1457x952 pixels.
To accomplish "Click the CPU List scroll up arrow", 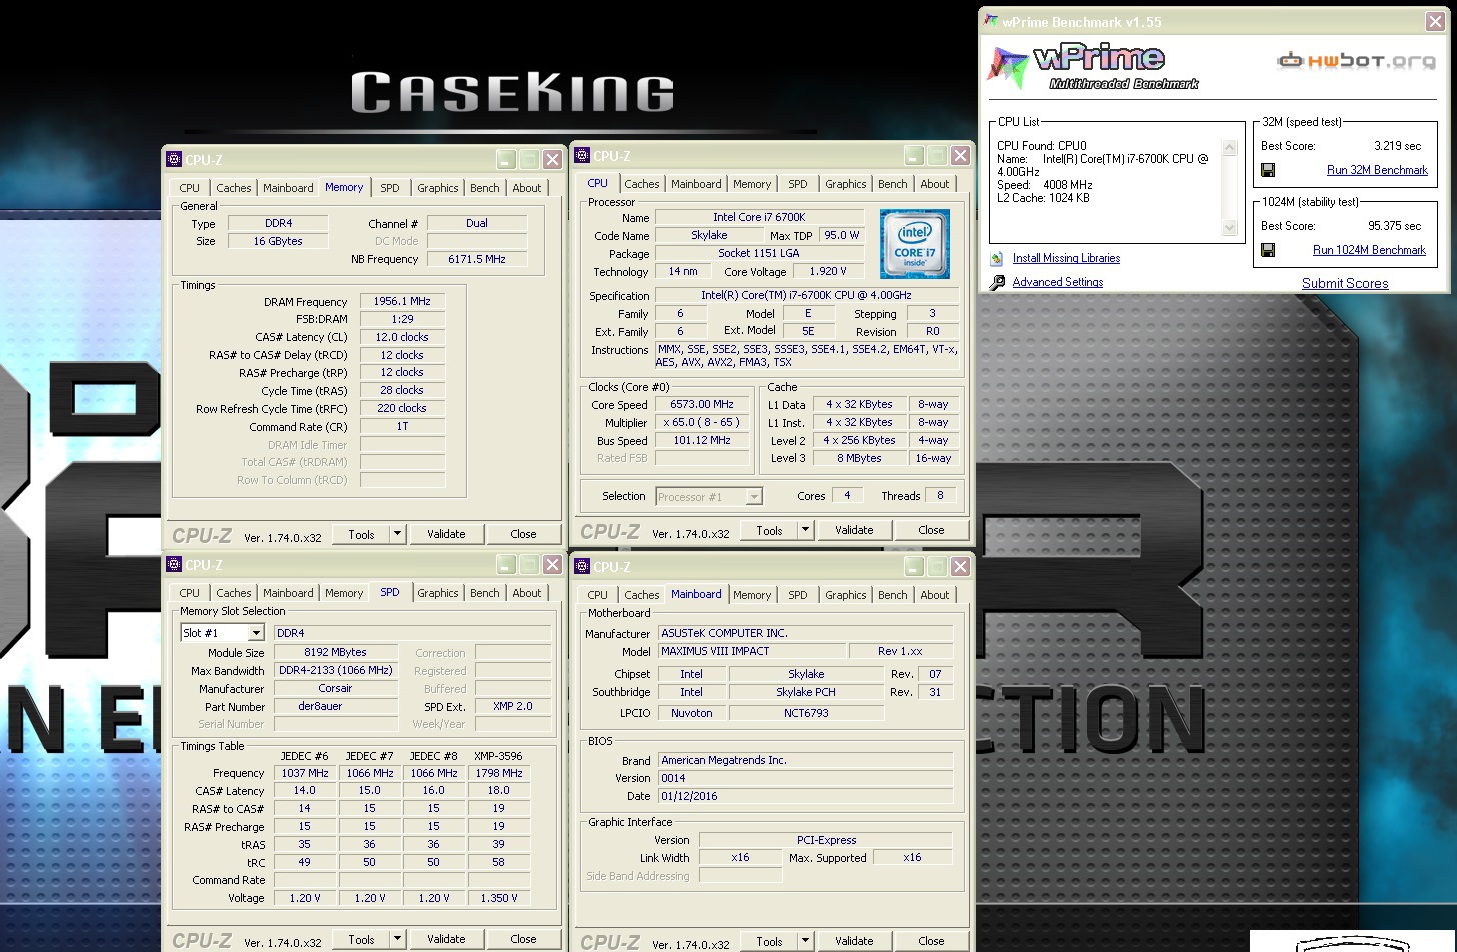I will 1230,147.
